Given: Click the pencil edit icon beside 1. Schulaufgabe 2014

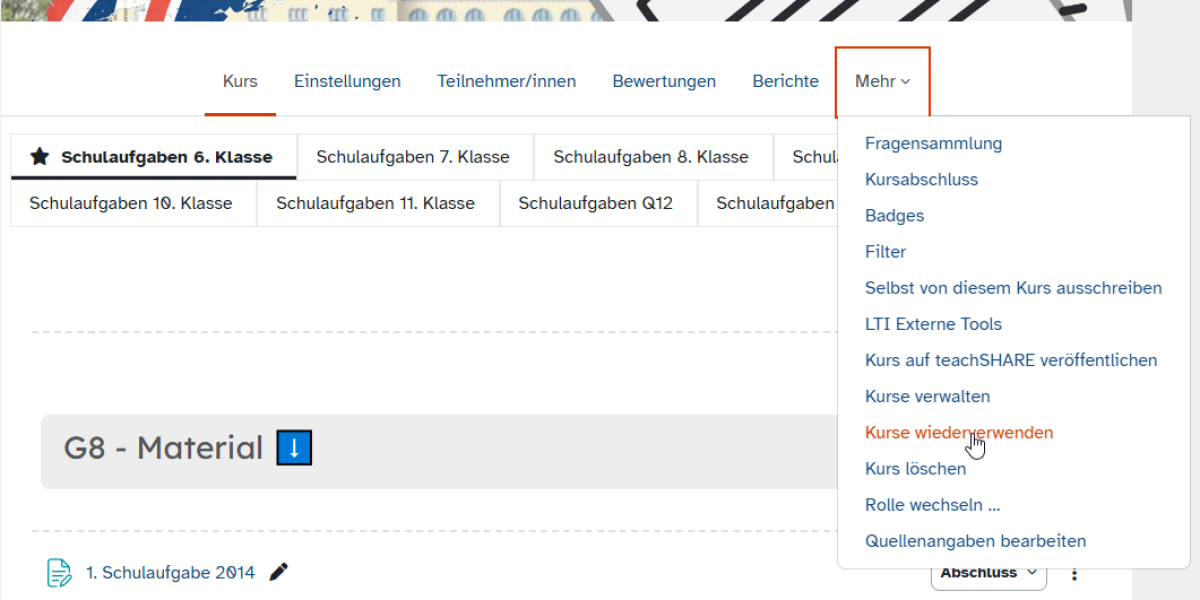Looking at the screenshot, I should (x=279, y=572).
